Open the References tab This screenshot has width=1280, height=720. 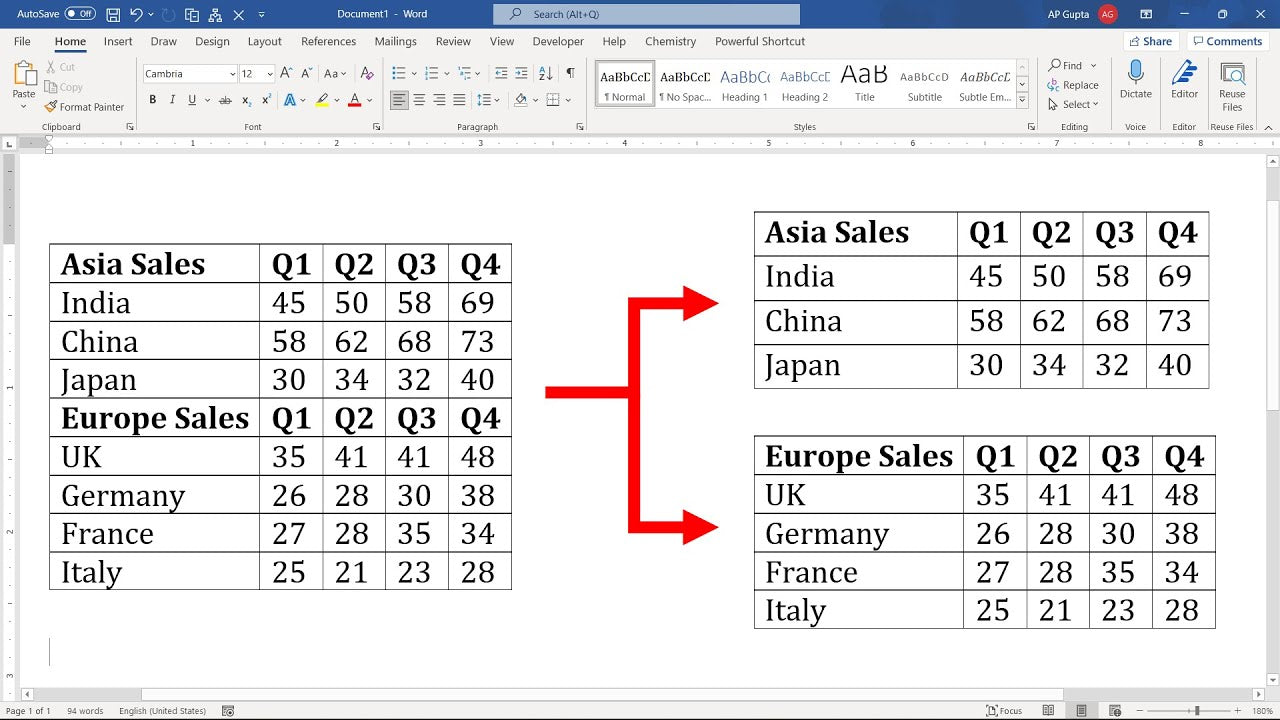coord(328,41)
